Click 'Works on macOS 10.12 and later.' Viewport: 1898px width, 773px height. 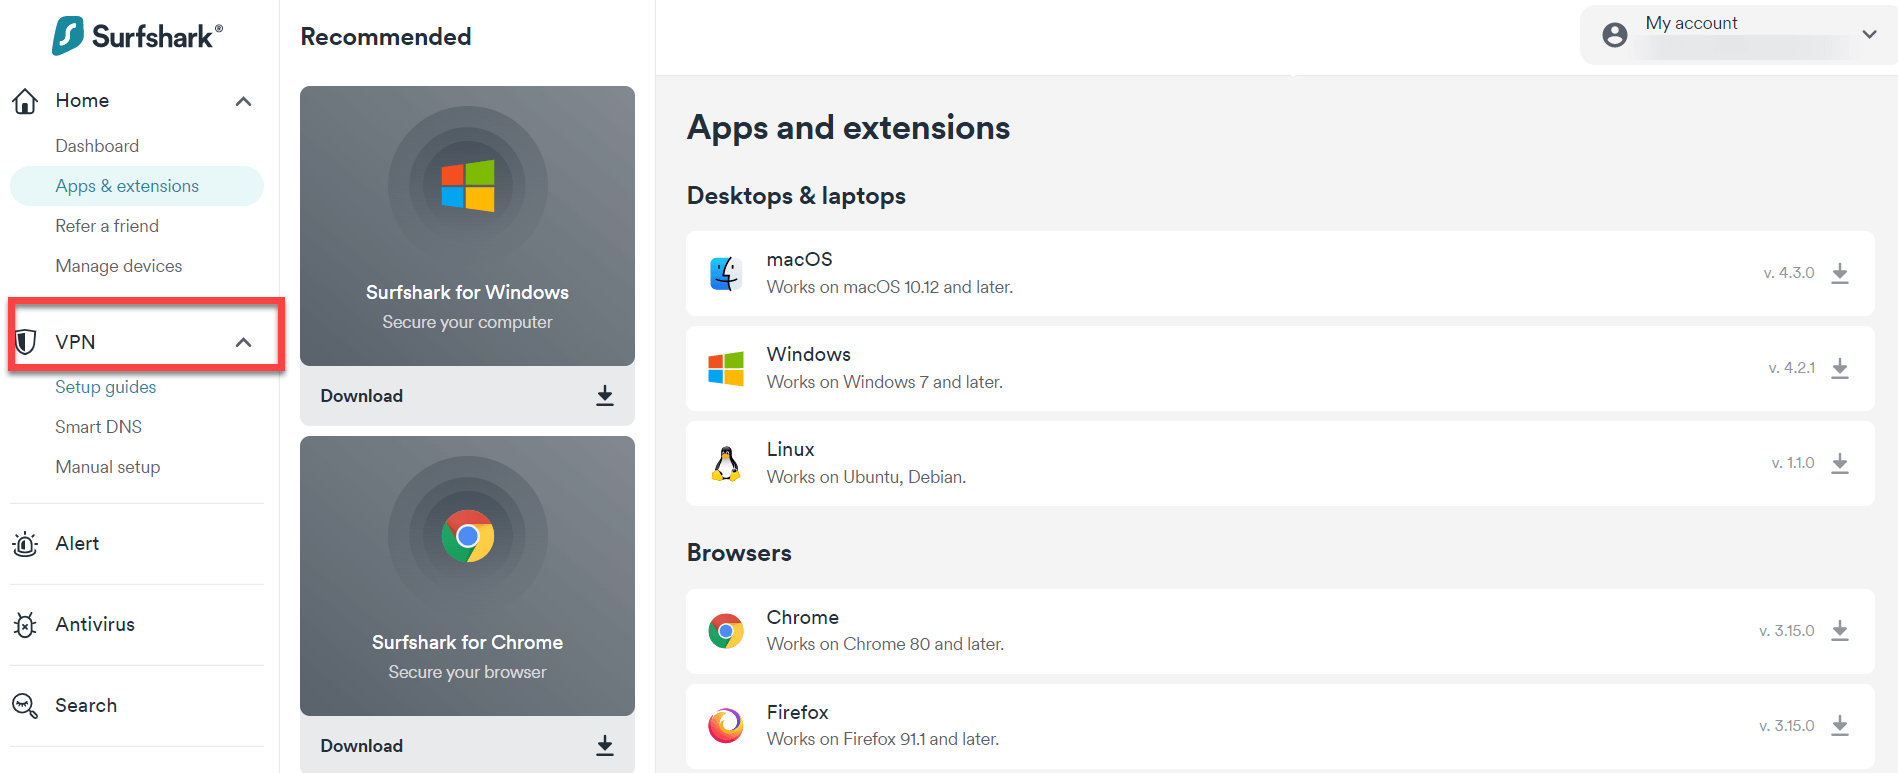coord(890,287)
